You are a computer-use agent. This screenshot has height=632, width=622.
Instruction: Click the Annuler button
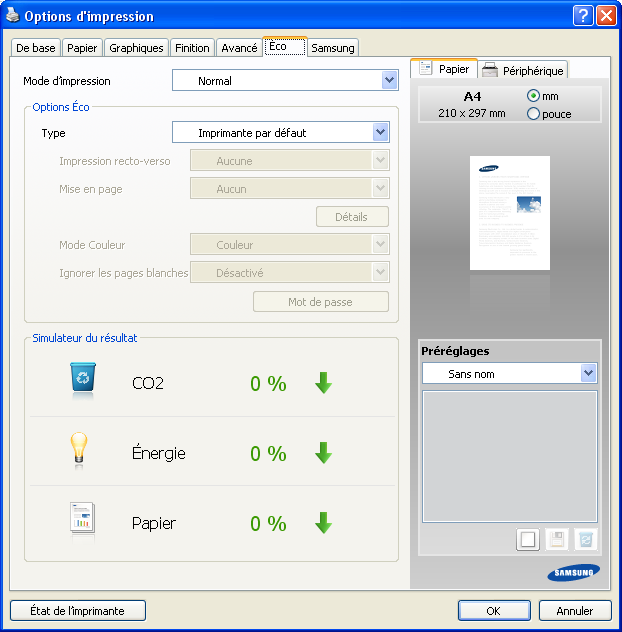(x=575, y=611)
